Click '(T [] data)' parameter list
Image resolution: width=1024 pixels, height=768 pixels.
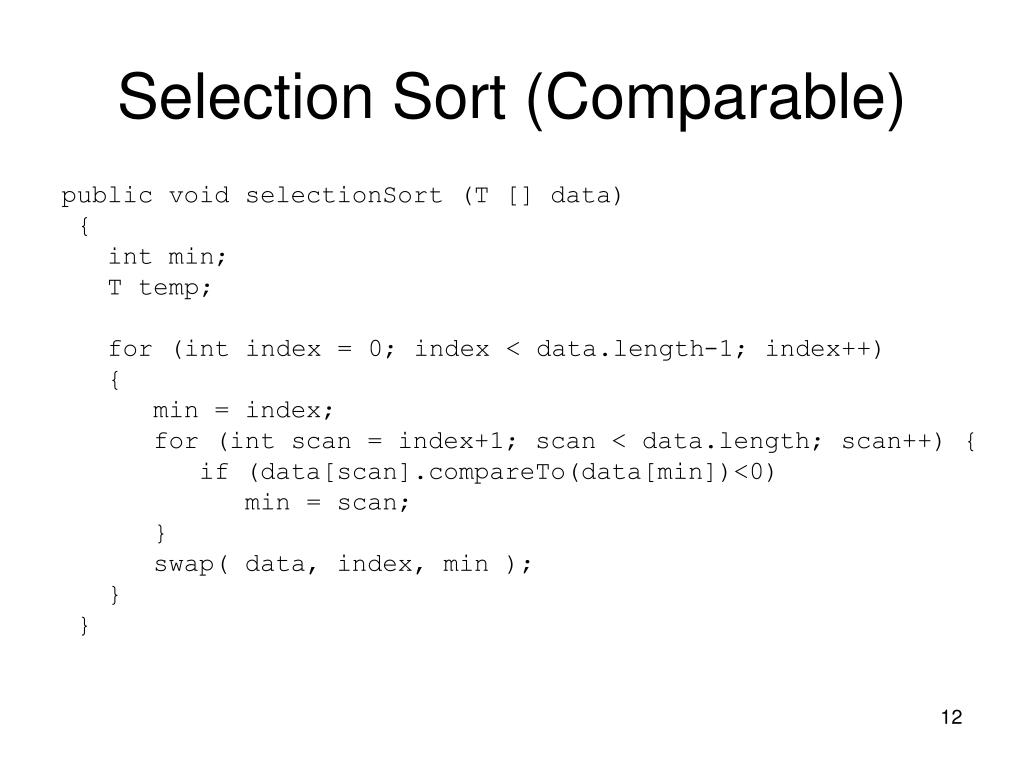pyautogui.click(x=542, y=195)
